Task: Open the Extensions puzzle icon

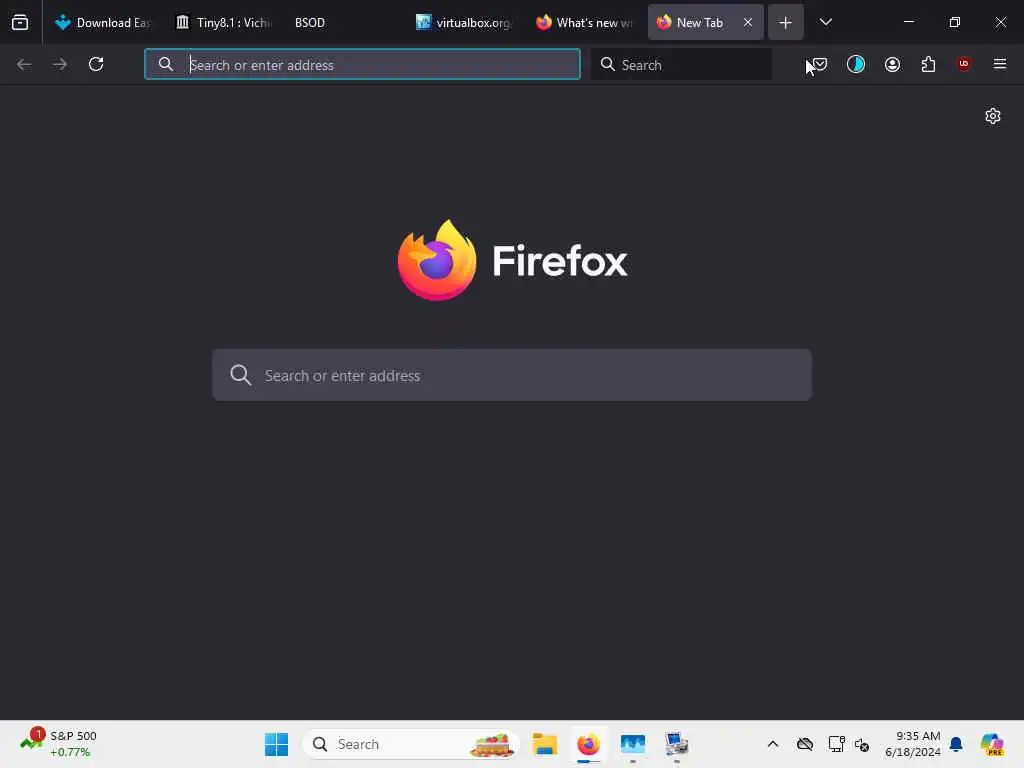Action: (x=928, y=64)
